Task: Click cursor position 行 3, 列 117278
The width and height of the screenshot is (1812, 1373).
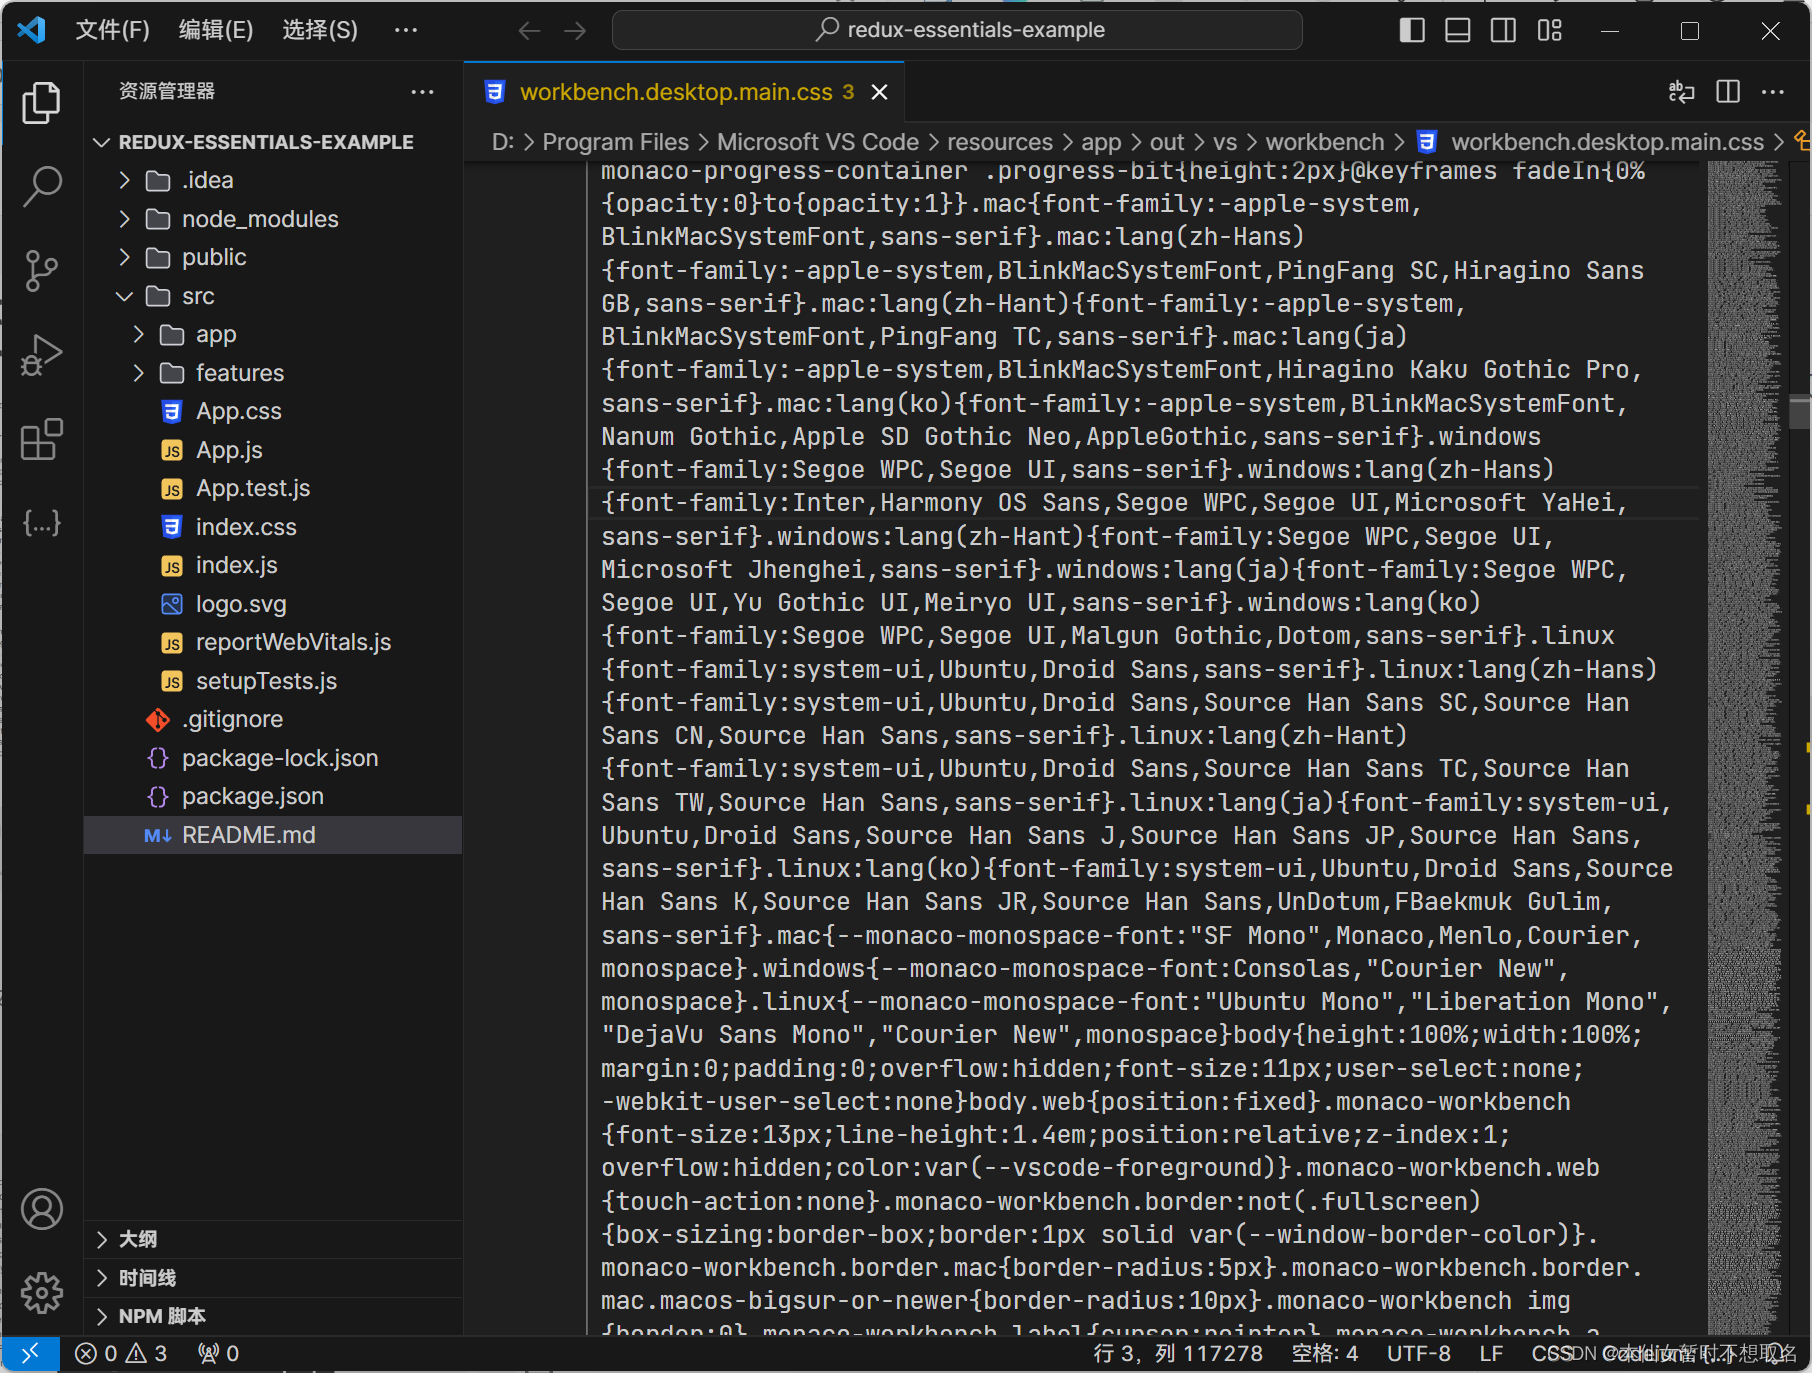Action: click(x=1178, y=1353)
